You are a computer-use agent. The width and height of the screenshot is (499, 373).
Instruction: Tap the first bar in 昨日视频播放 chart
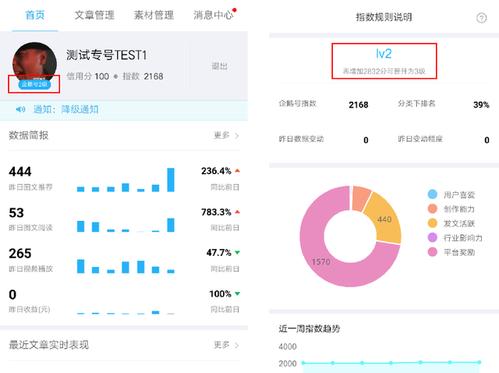point(81,266)
